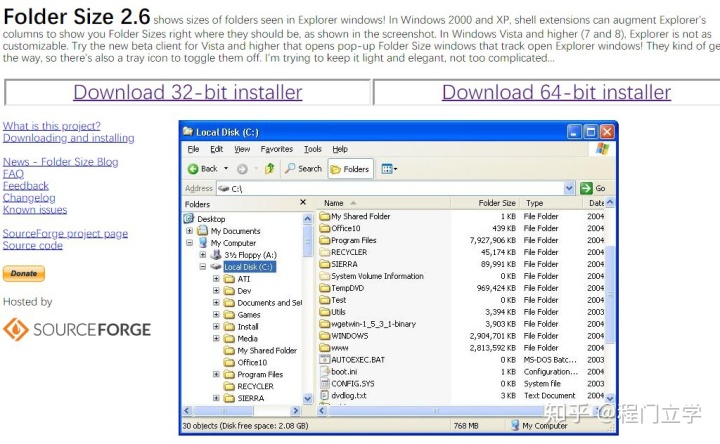
Task: Click the Download 64-bit installer link
Action: pyautogui.click(x=556, y=92)
